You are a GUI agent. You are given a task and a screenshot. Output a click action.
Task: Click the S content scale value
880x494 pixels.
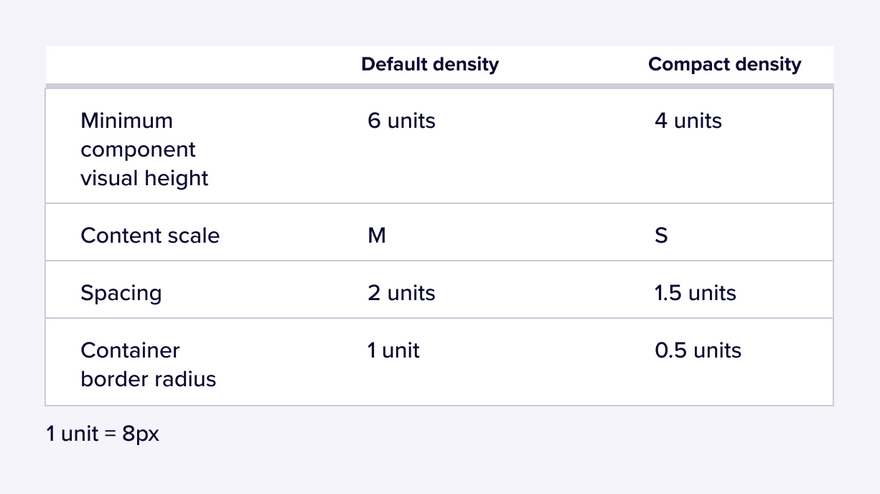(x=661, y=235)
